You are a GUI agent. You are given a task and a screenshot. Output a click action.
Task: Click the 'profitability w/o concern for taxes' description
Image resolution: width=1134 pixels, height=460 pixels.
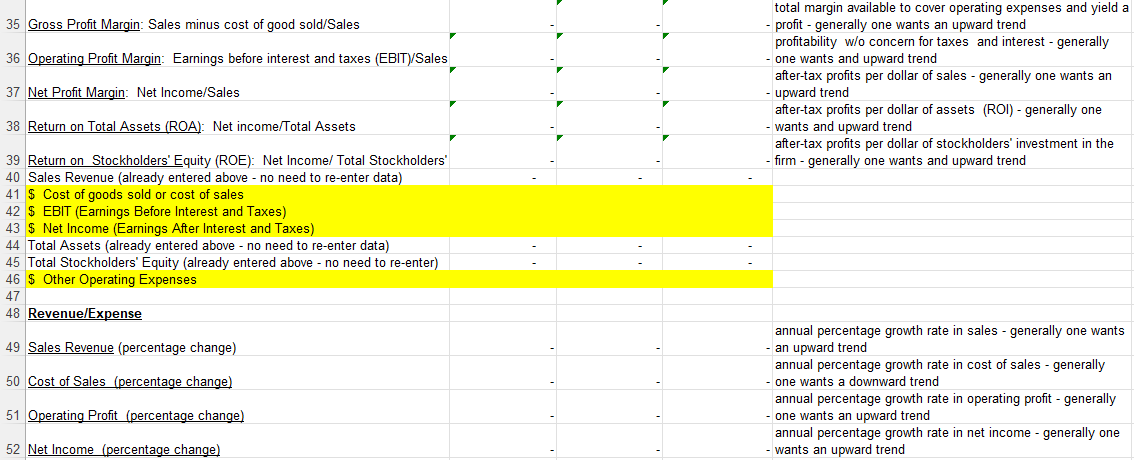click(952, 50)
